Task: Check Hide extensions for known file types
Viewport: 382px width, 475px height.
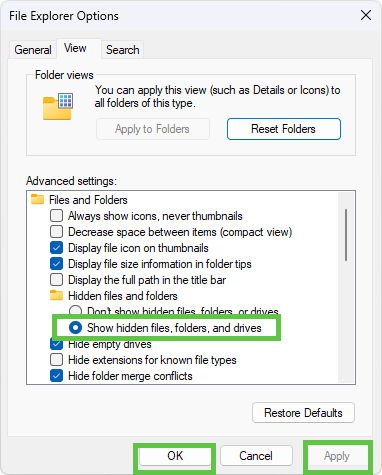Action: point(56,360)
